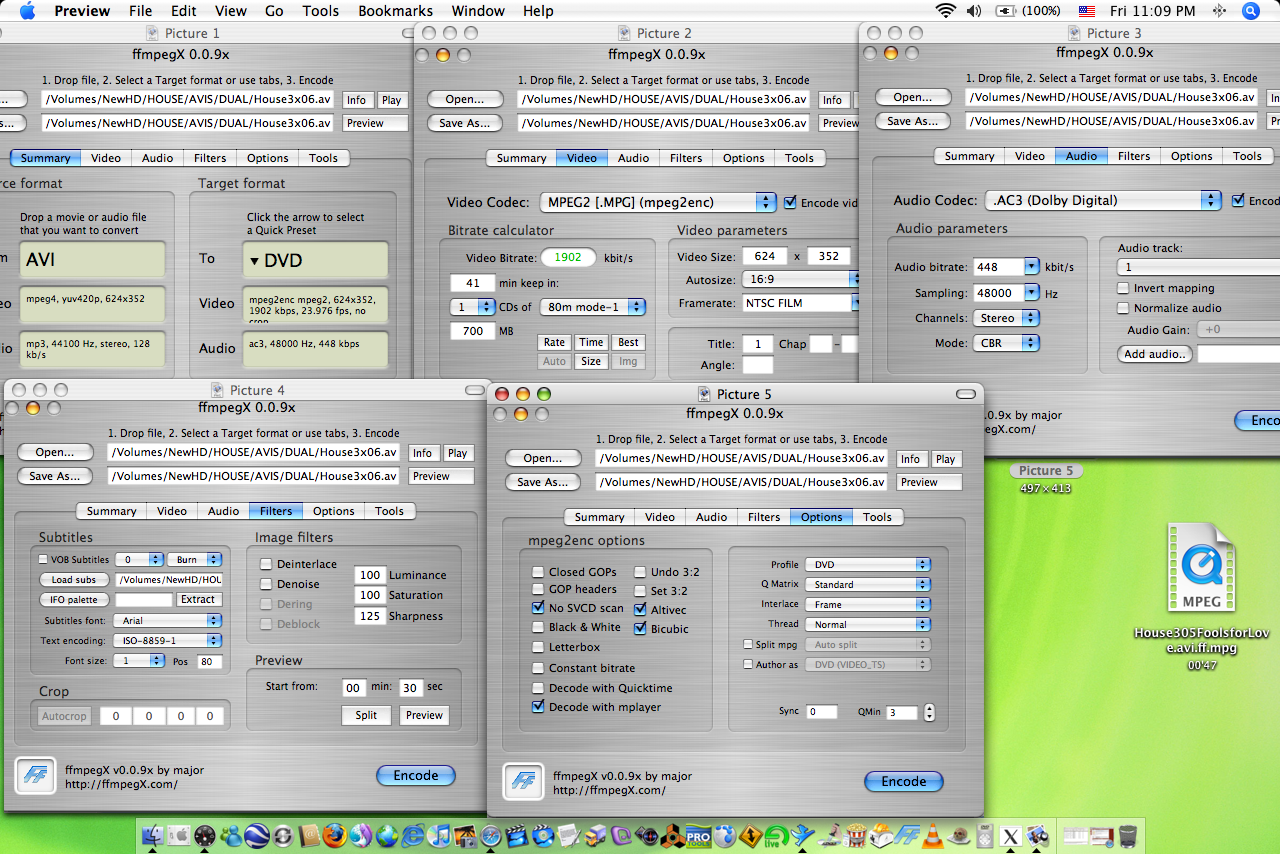Launch the ffmpegX FF icon in the Dock

point(907,834)
